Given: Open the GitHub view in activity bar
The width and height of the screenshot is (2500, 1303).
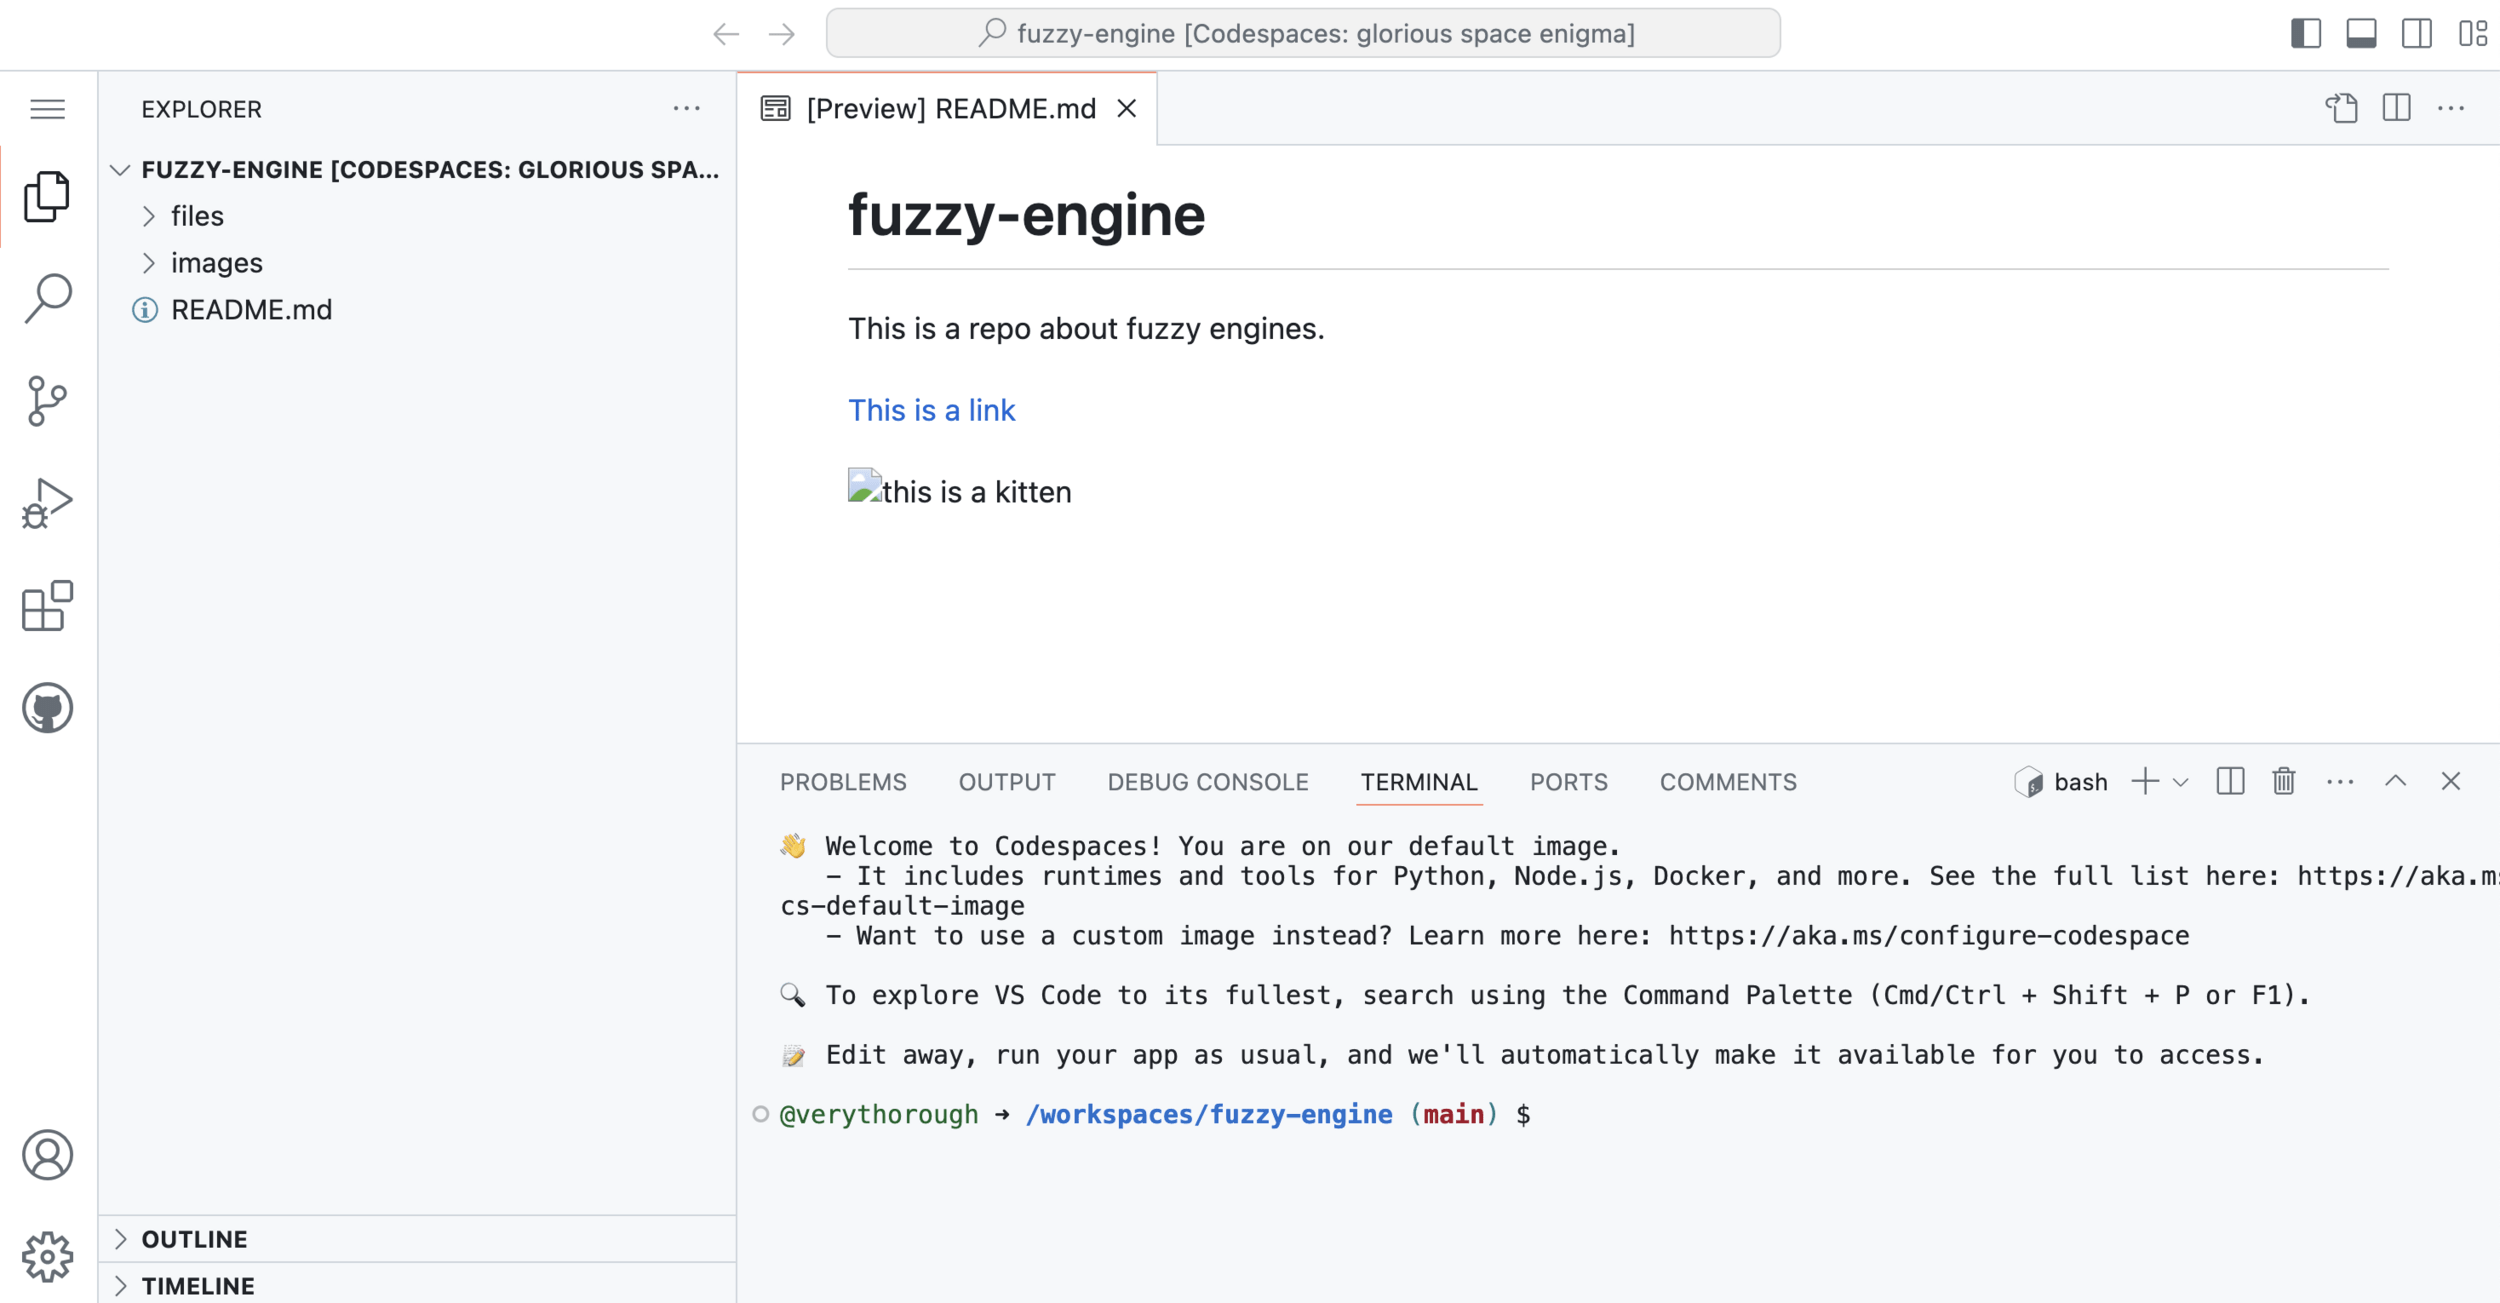Looking at the screenshot, I should [x=47, y=708].
